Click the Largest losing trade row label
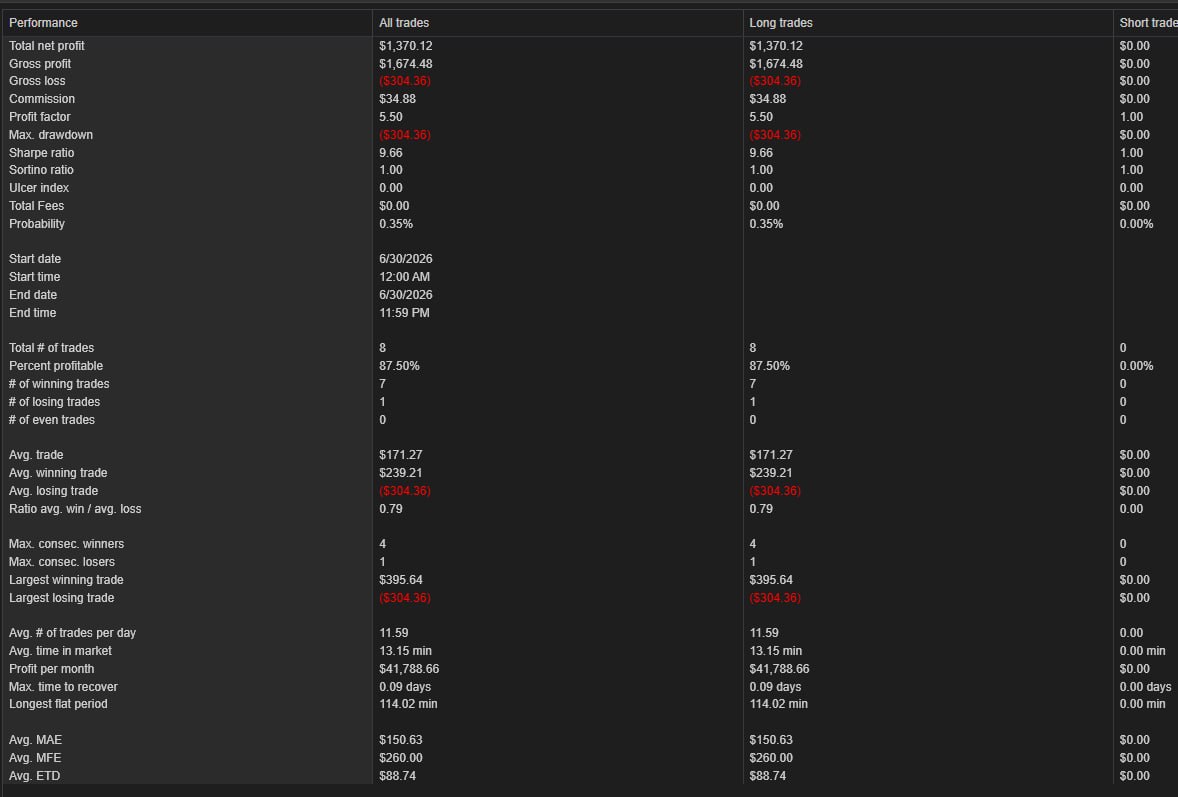Image resolution: width=1178 pixels, height=797 pixels. click(x=62, y=598)
